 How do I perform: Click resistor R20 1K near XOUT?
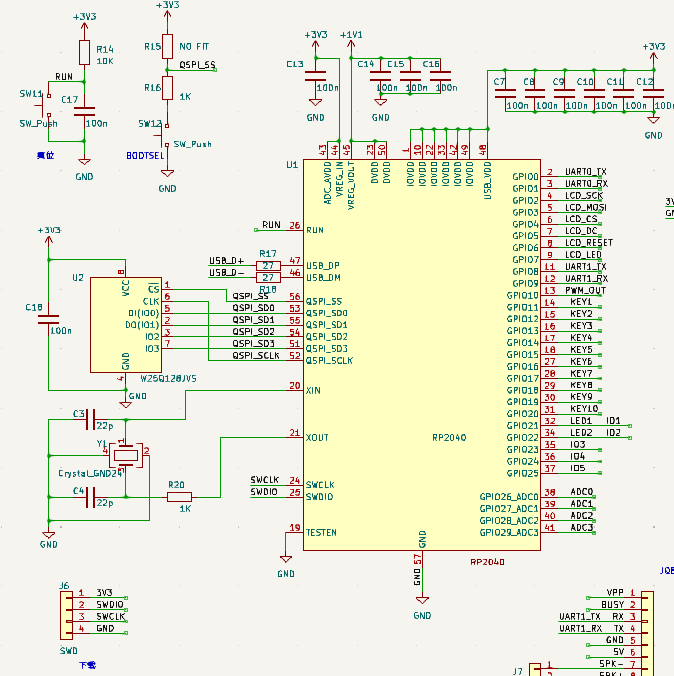179,497
